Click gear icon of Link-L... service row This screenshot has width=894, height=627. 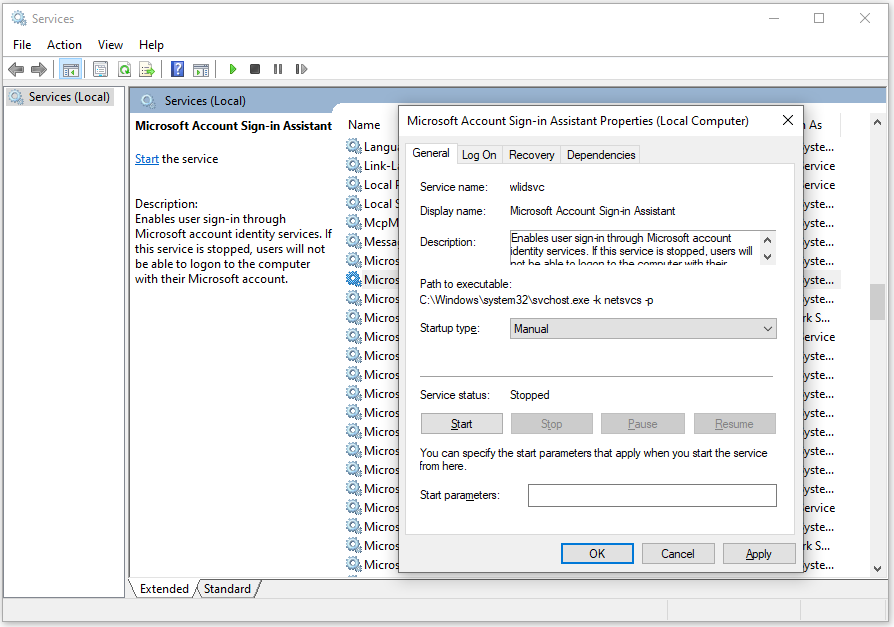[x=354, y=165]
